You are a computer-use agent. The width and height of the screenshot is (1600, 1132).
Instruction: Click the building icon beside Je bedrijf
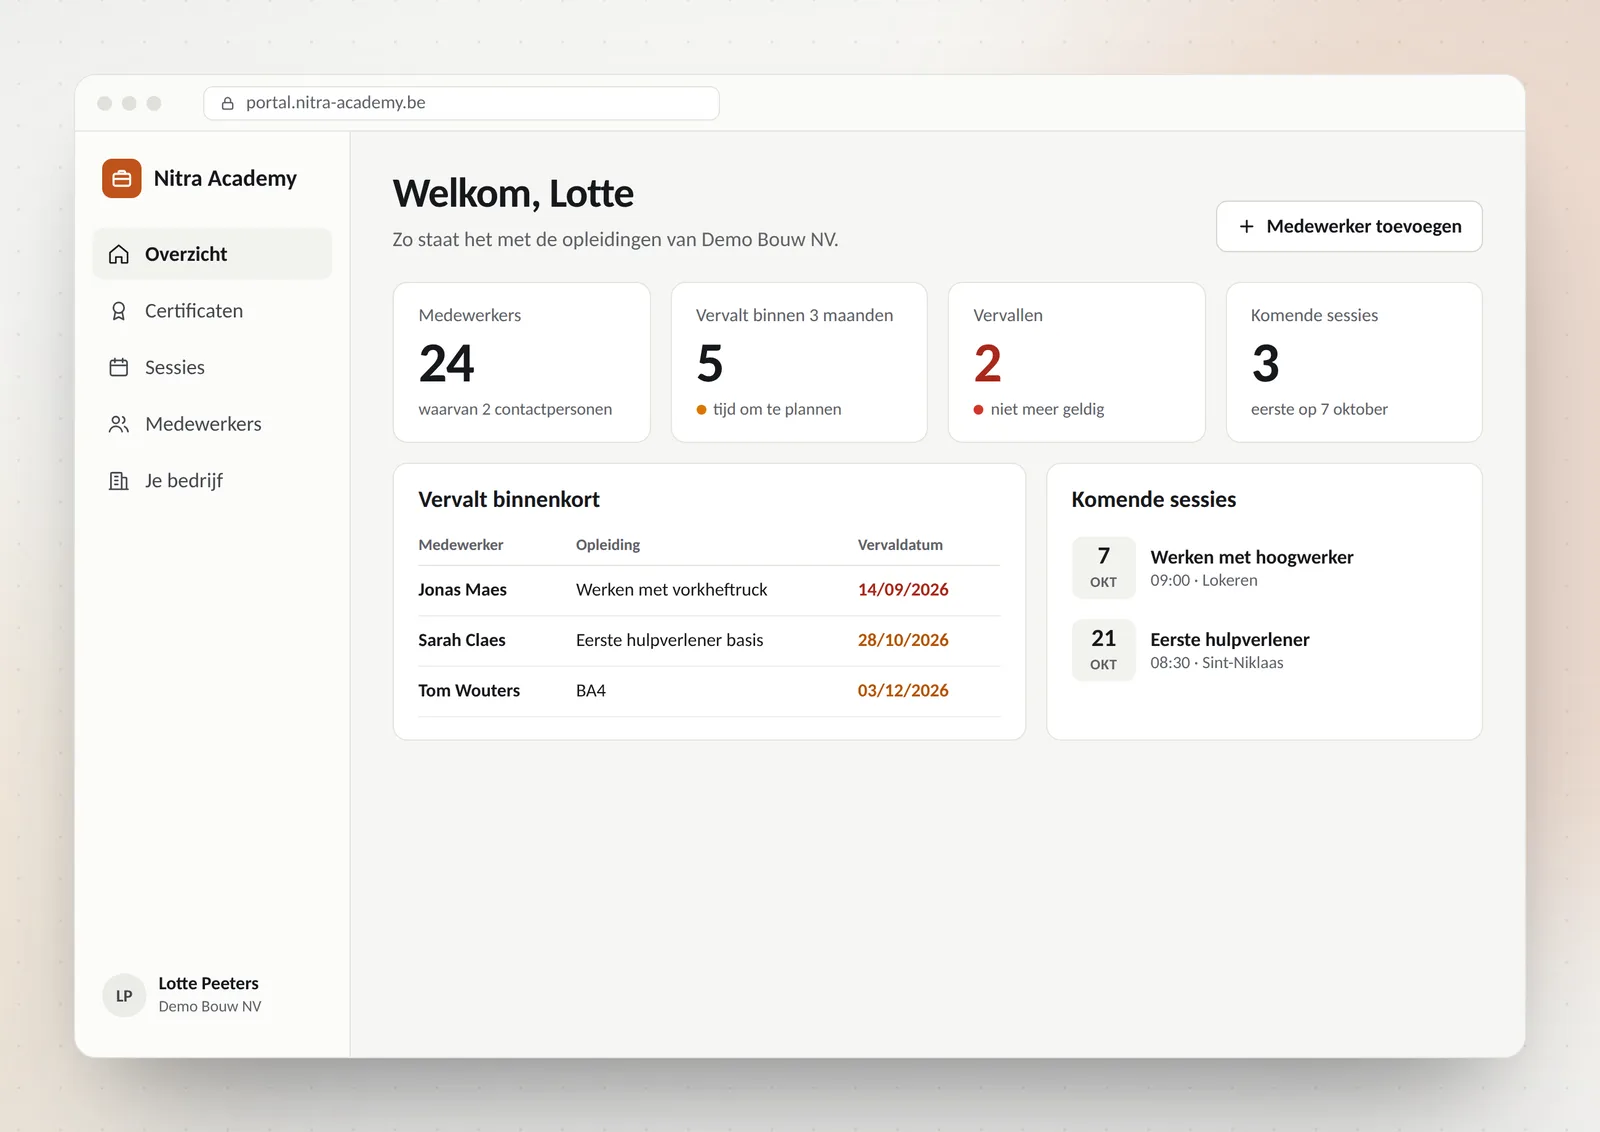tap(119, 481)
